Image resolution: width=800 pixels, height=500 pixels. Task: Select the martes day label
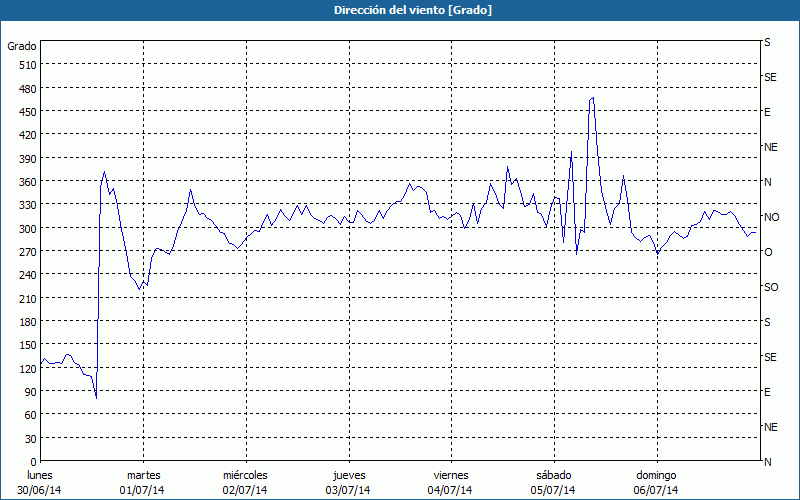click(143, 475)
